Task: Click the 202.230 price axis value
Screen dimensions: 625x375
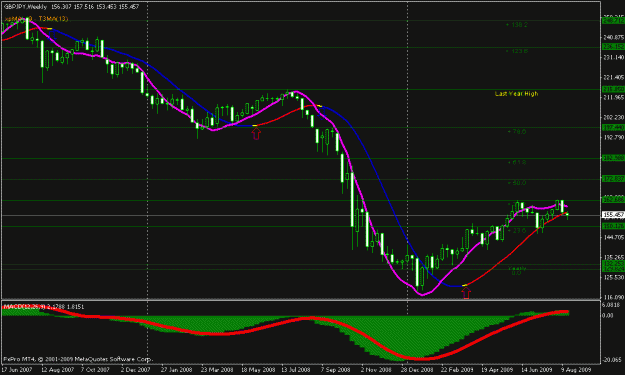Action: (613, 118)
